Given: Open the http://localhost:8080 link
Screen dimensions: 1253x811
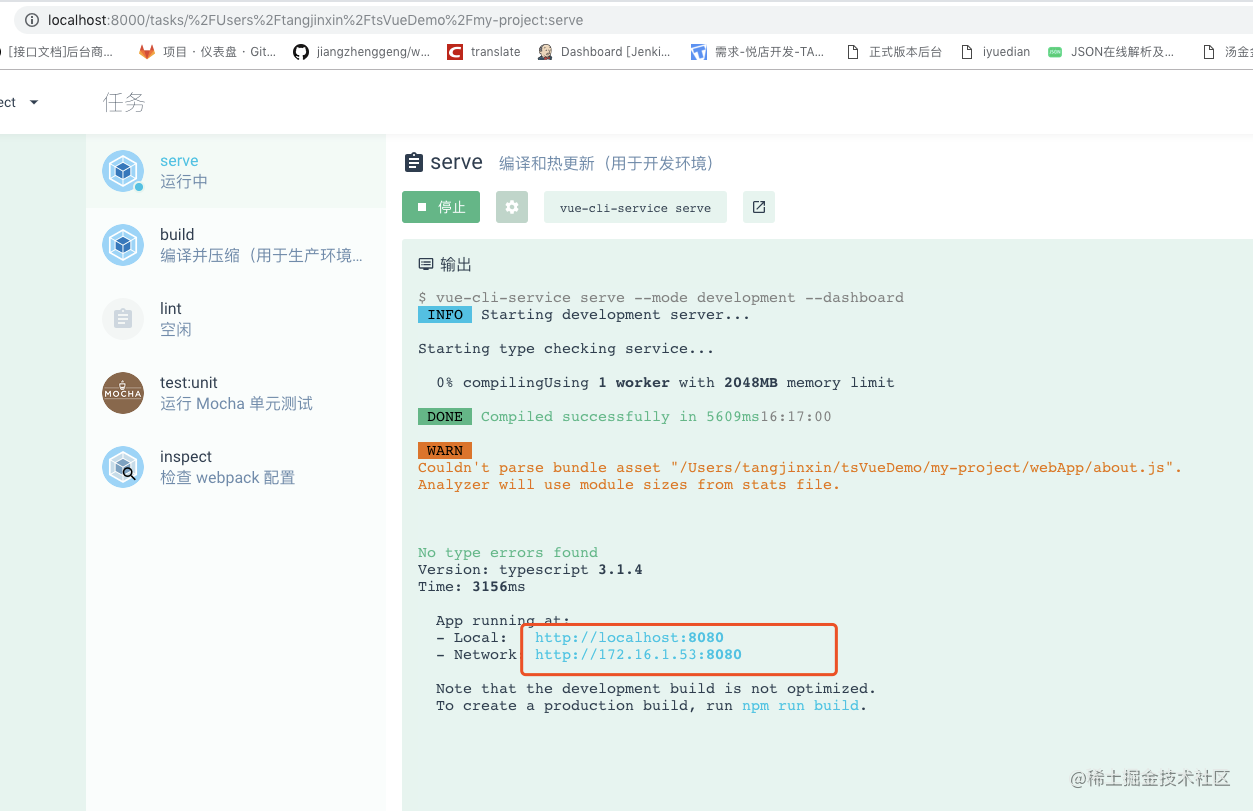Looking at the screenshot, I should point(629,637).
